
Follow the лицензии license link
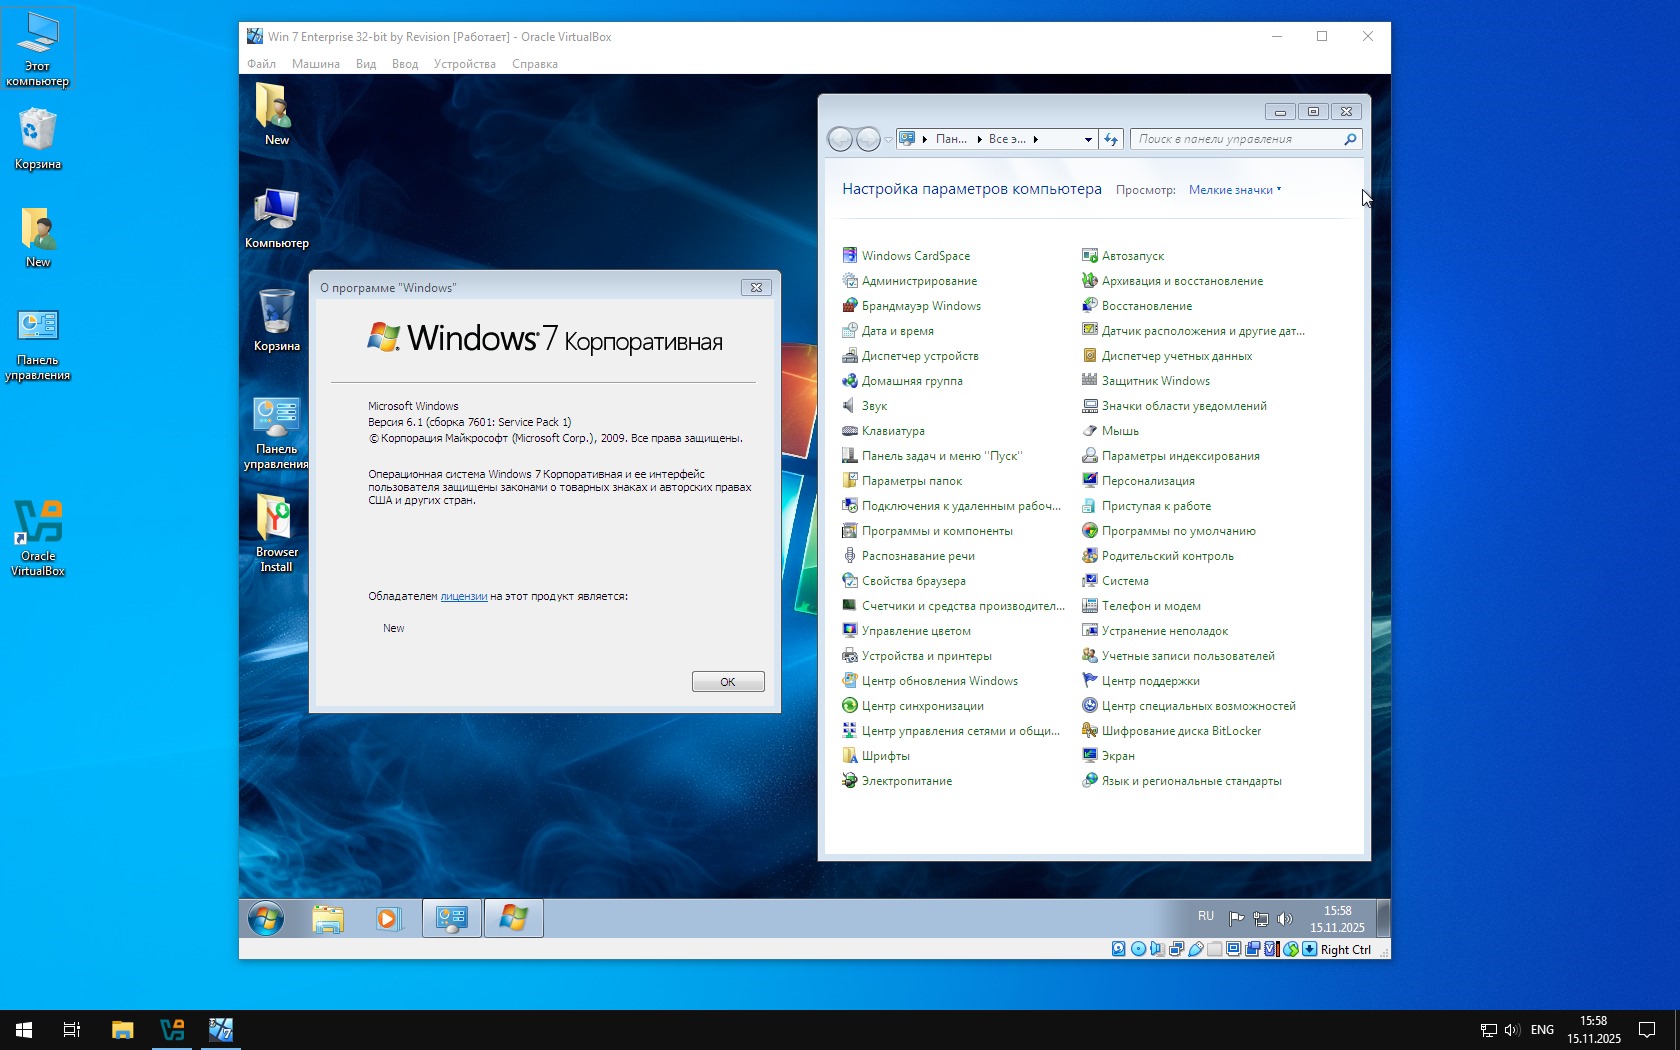(x=463, y=597)
